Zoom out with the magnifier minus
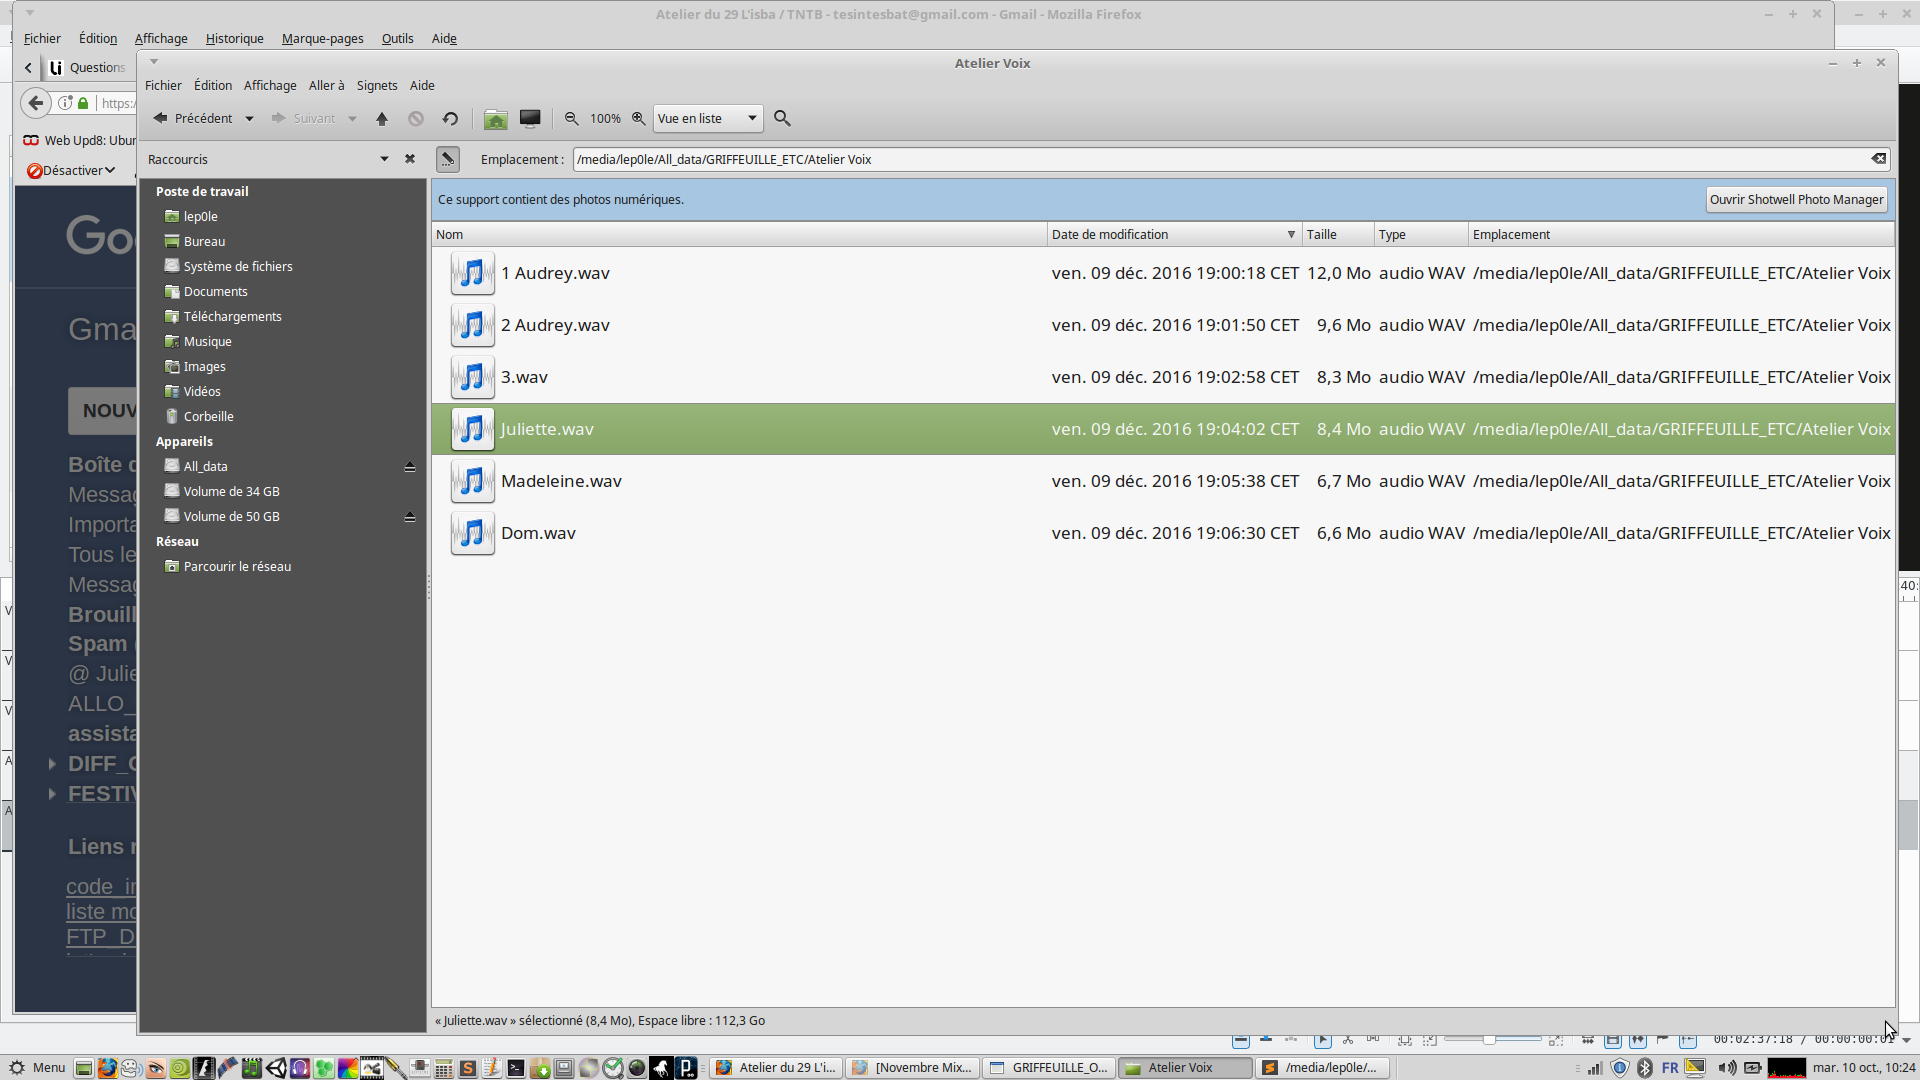Screen dimensions: 1920x1080 coord(571,119)
